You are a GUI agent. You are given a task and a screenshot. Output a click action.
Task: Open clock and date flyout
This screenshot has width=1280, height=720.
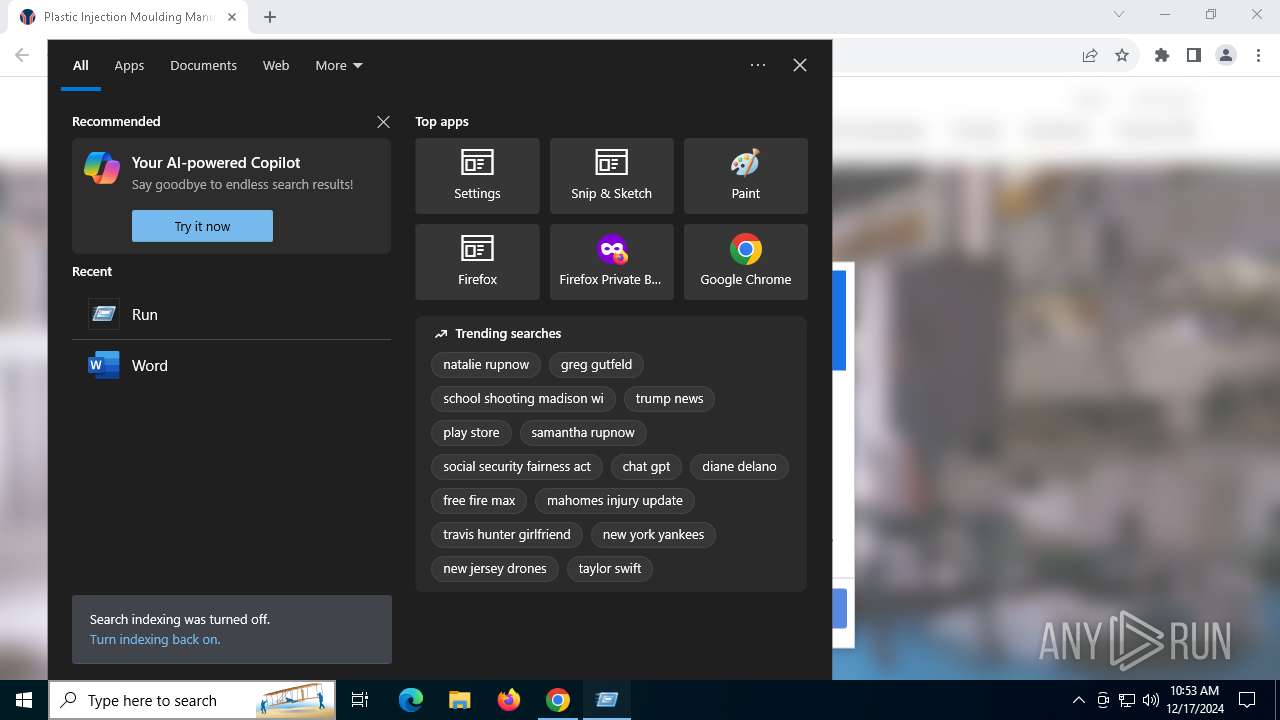click(x=1194, y=700)
